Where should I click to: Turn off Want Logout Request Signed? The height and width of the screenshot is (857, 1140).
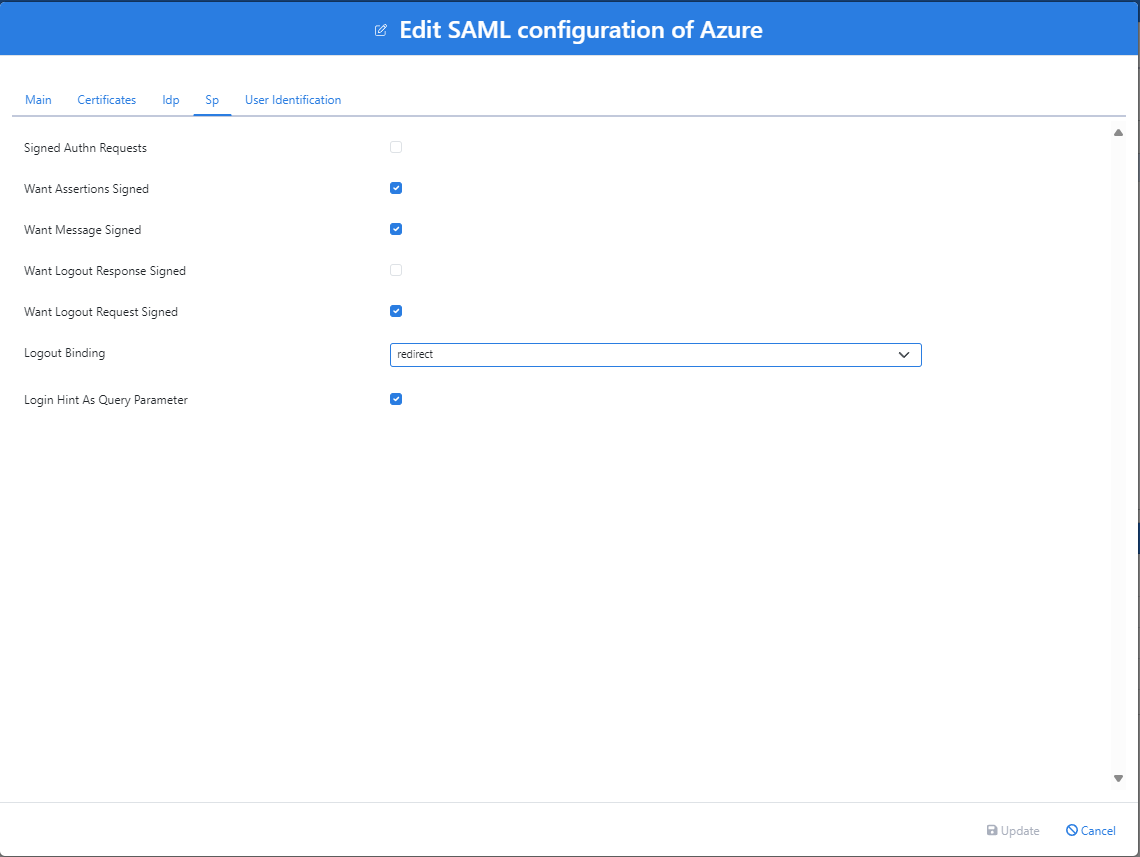(396, 310)
